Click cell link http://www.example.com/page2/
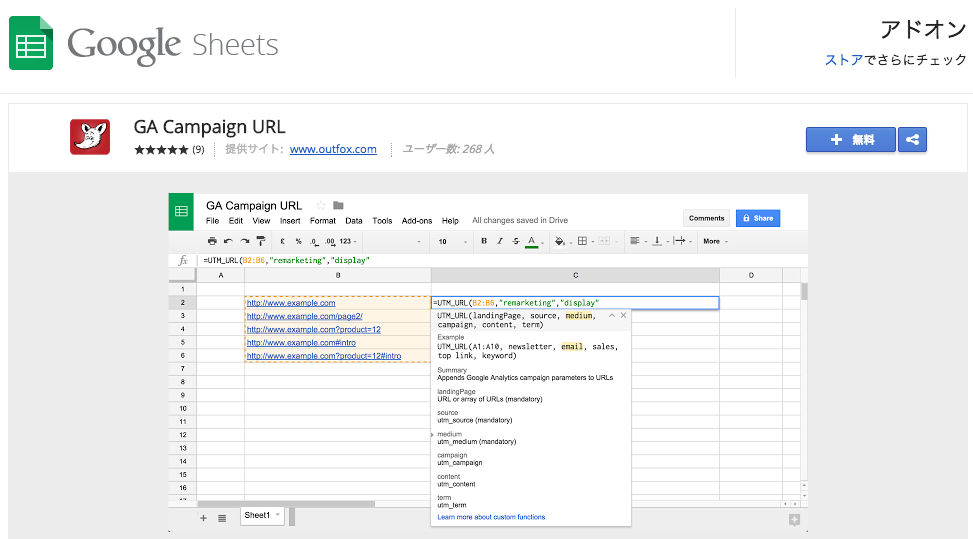The height and width of the screenshot is (539, 973). click(305, 316)
